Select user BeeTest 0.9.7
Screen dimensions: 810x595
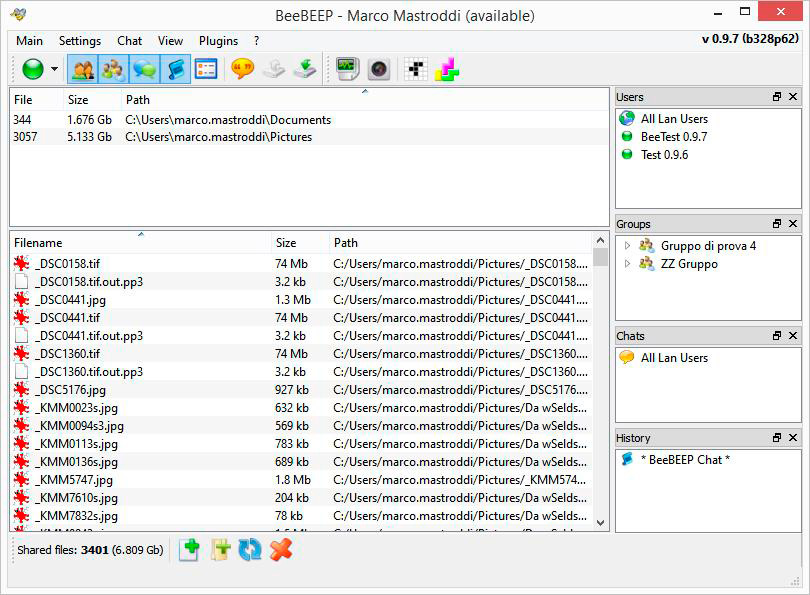[x=673, y=137]
